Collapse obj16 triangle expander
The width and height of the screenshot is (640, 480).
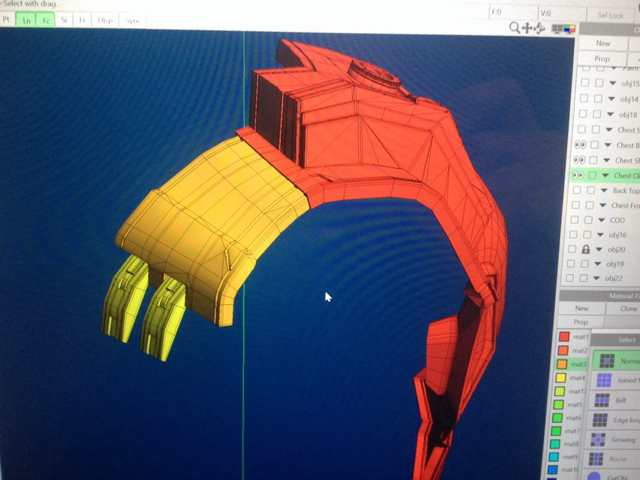[x=600, y=235]
